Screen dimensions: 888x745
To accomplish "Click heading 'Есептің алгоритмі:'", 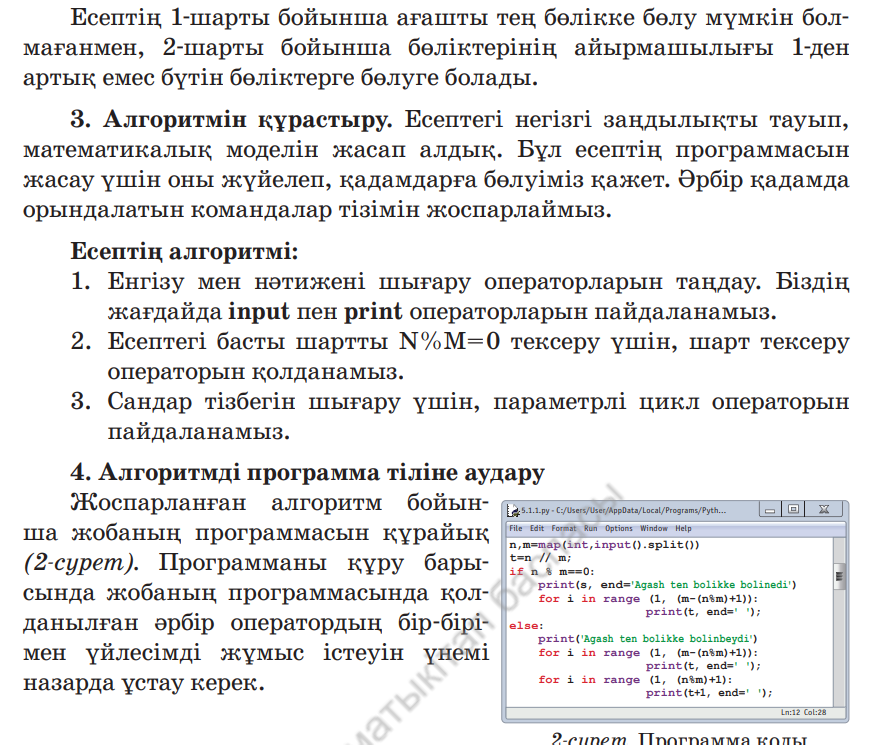I will pyautogui.click(x=184, y=251).
